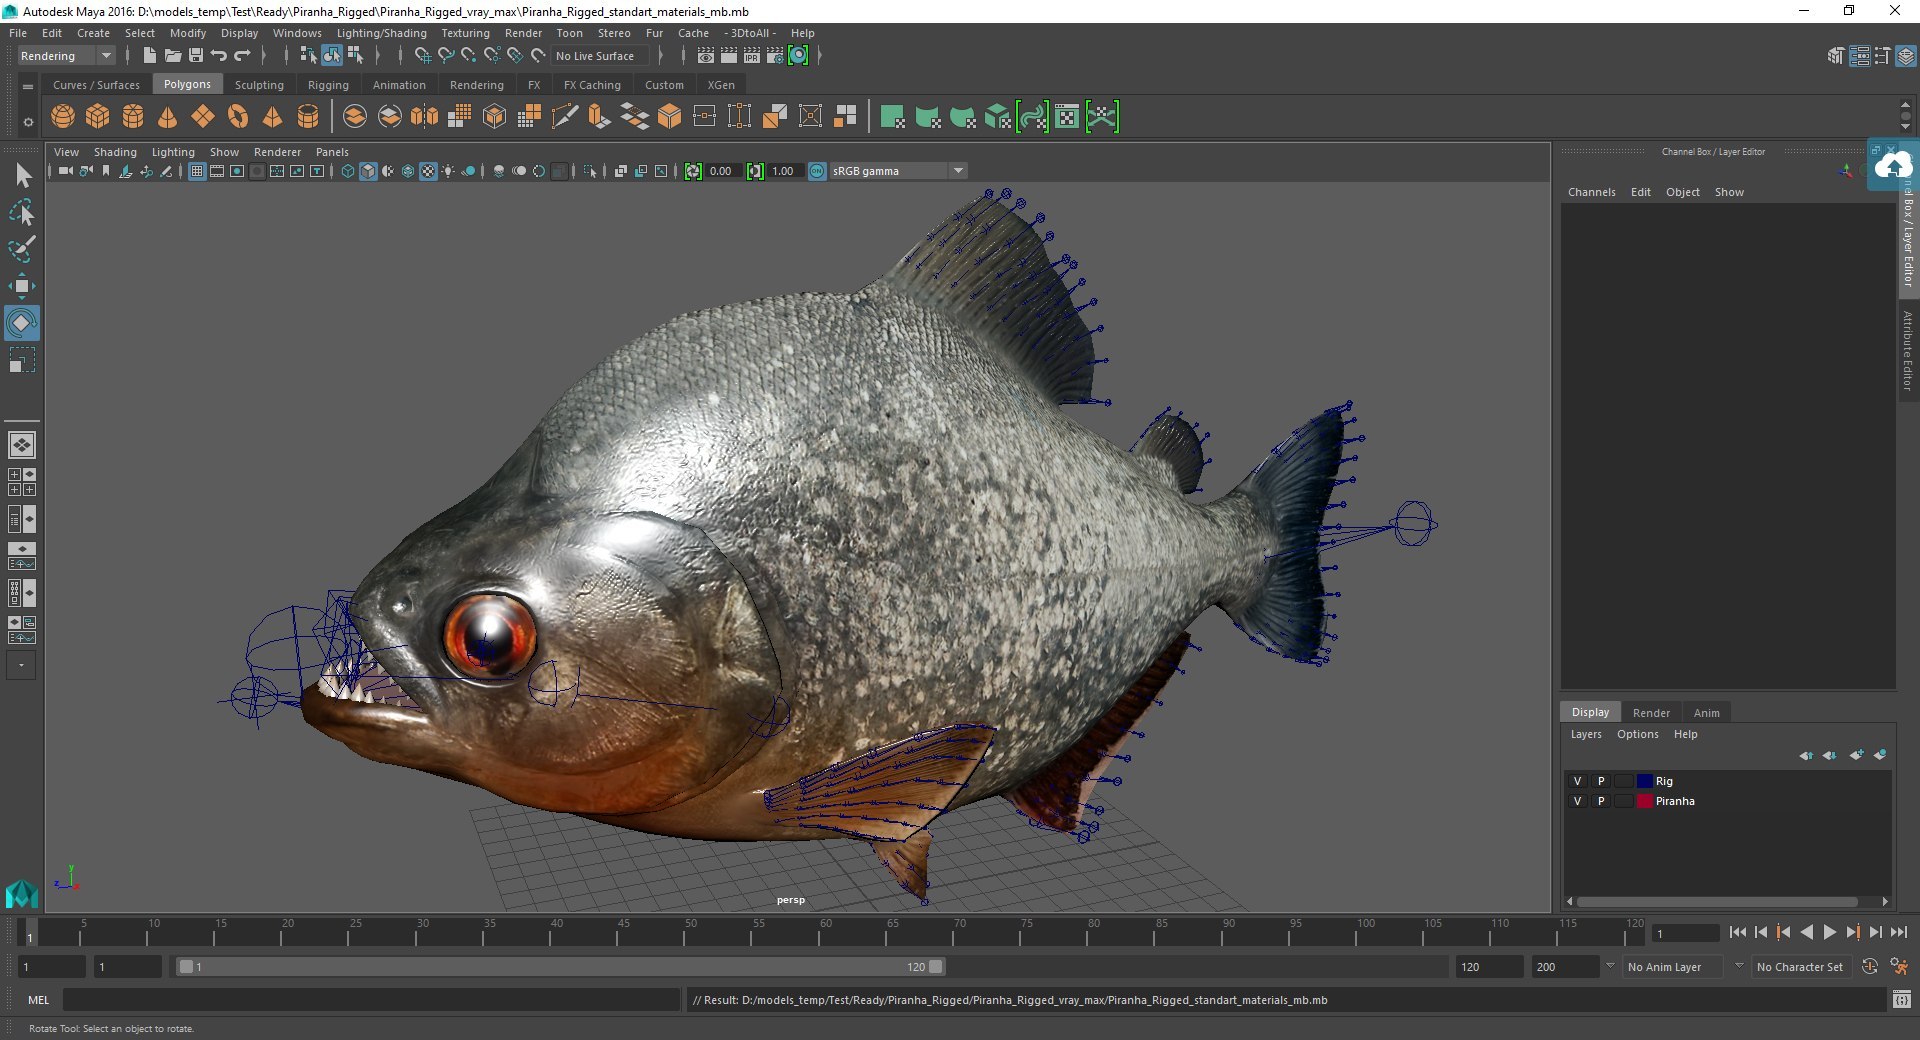
Task: Open the Channels menu in Channel Box
Action: click(1591, 192)
